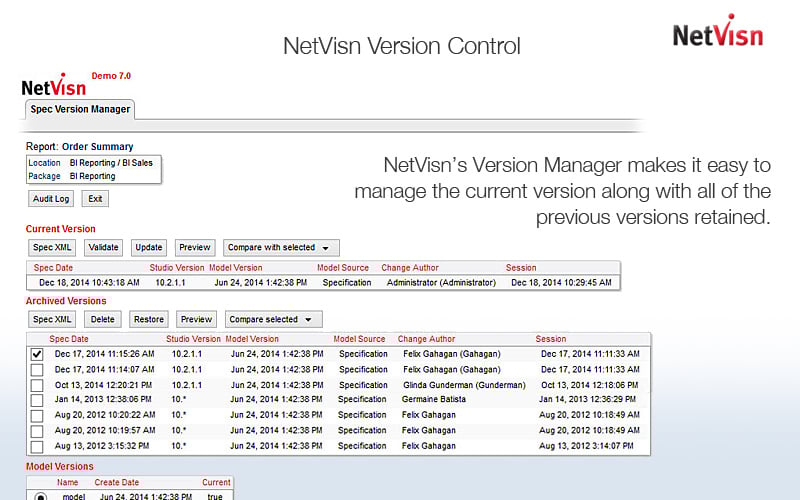Click Administrator (Administrator) author cell
Viewport: 800px width, 500px height.
(x=441, y=282)
